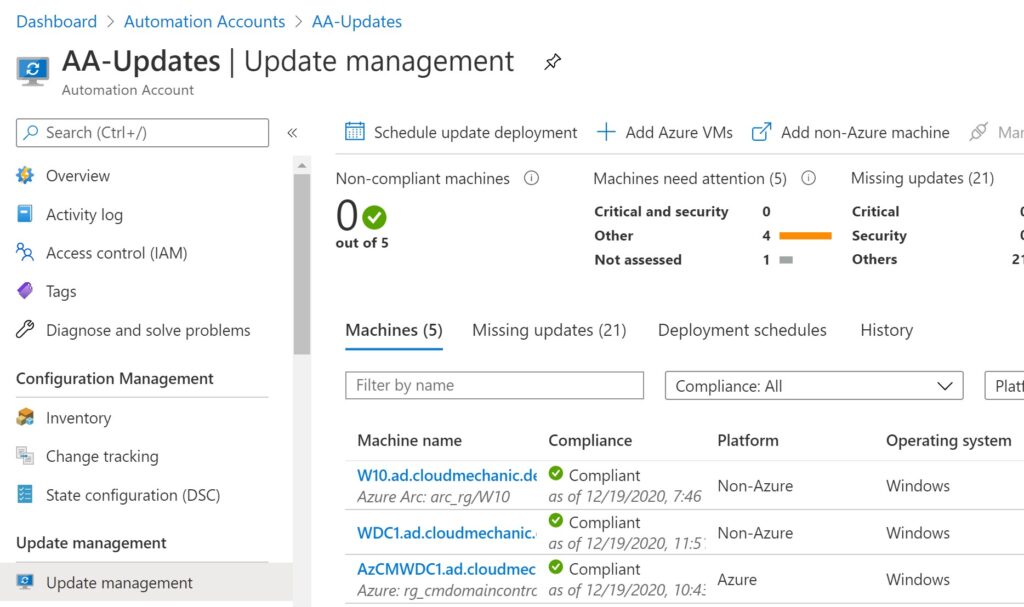
Task: Go to Automation Accounts breadcrumb
Action: coord(204,22)
